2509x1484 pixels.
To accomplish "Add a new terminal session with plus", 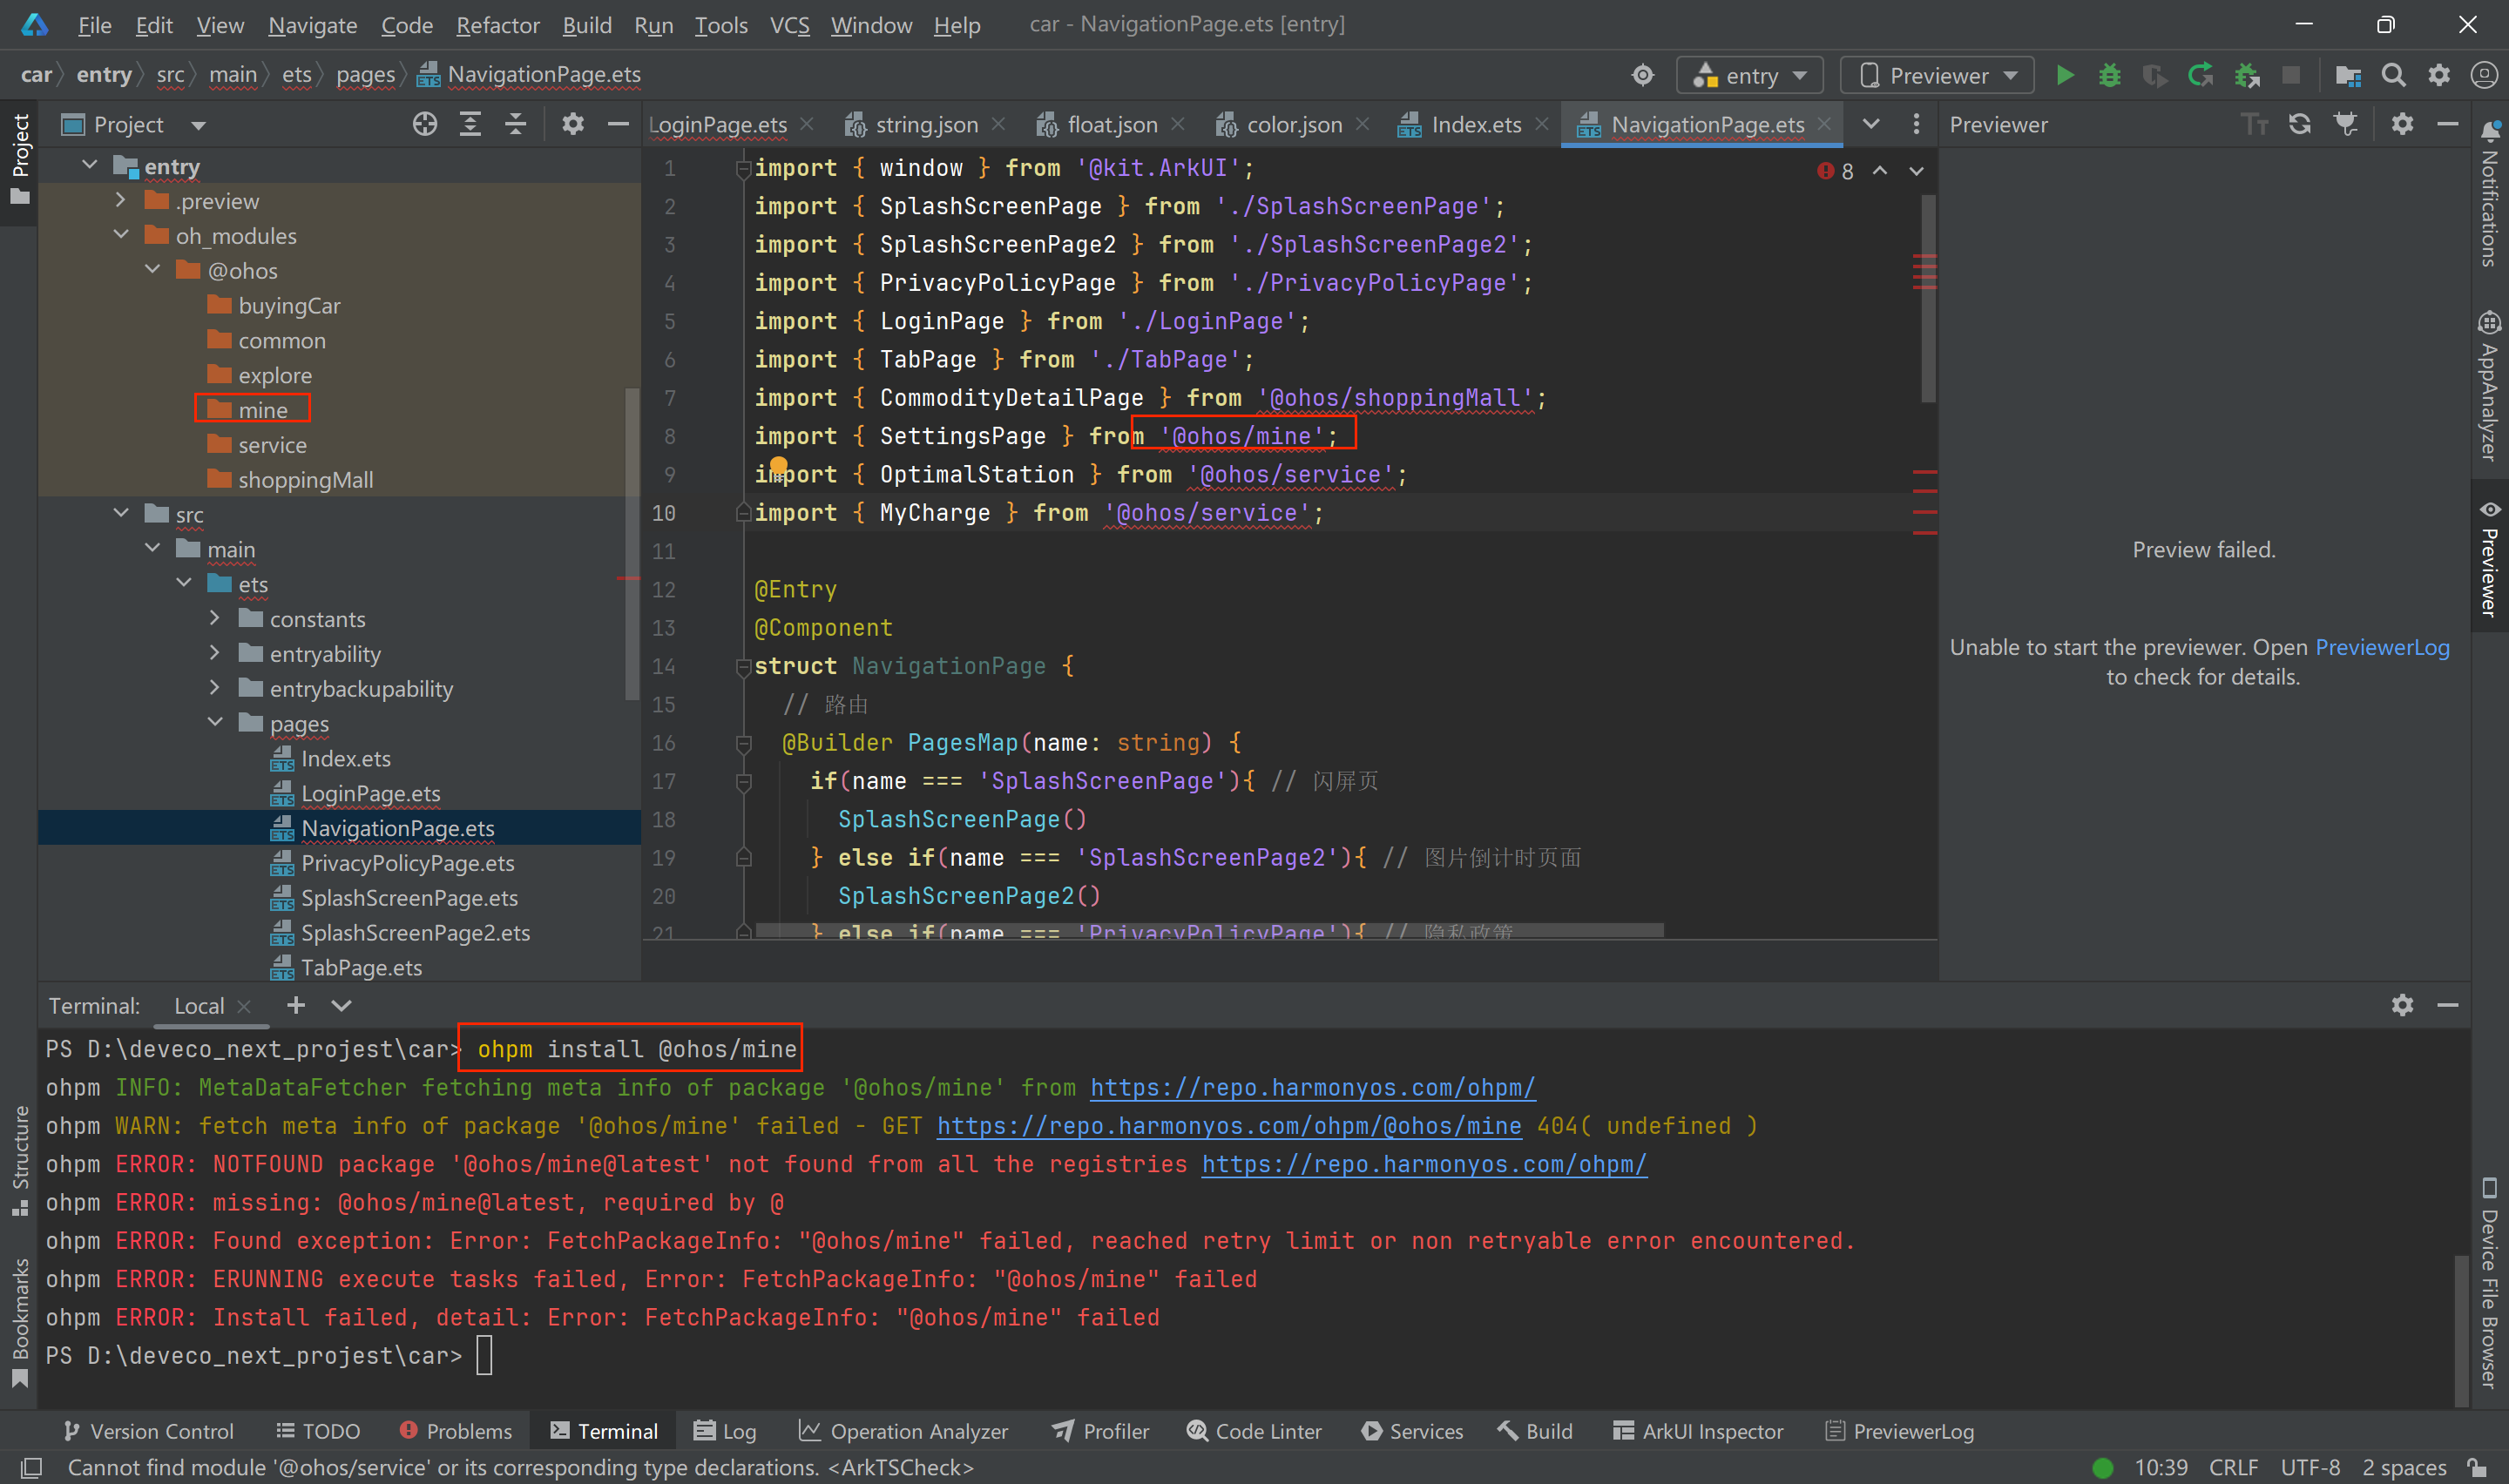I will [295, 1005].
